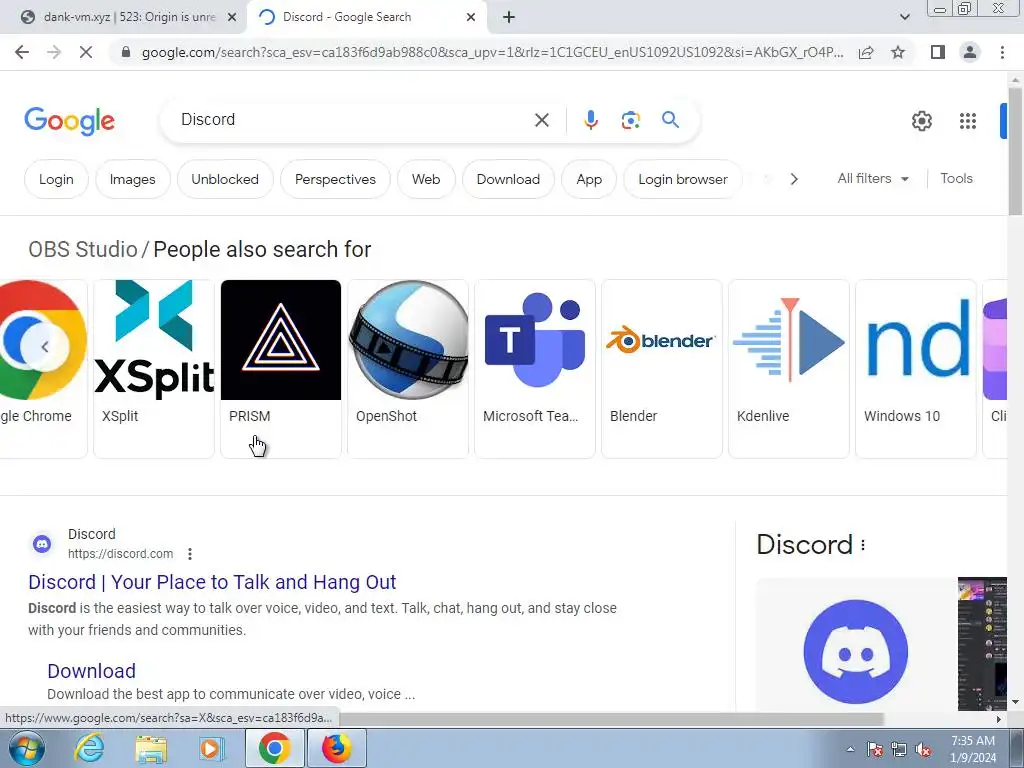Clear the search box with X icon
The image size is (1024, 768).
click(541, 120)
